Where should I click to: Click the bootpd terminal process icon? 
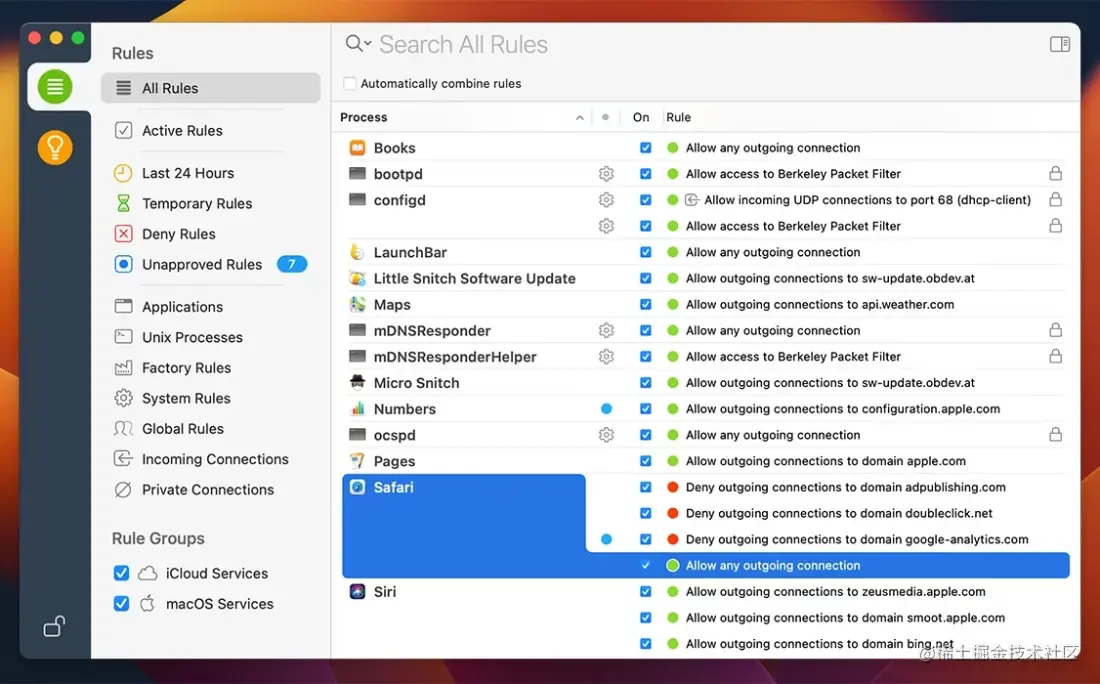[357, 173]
